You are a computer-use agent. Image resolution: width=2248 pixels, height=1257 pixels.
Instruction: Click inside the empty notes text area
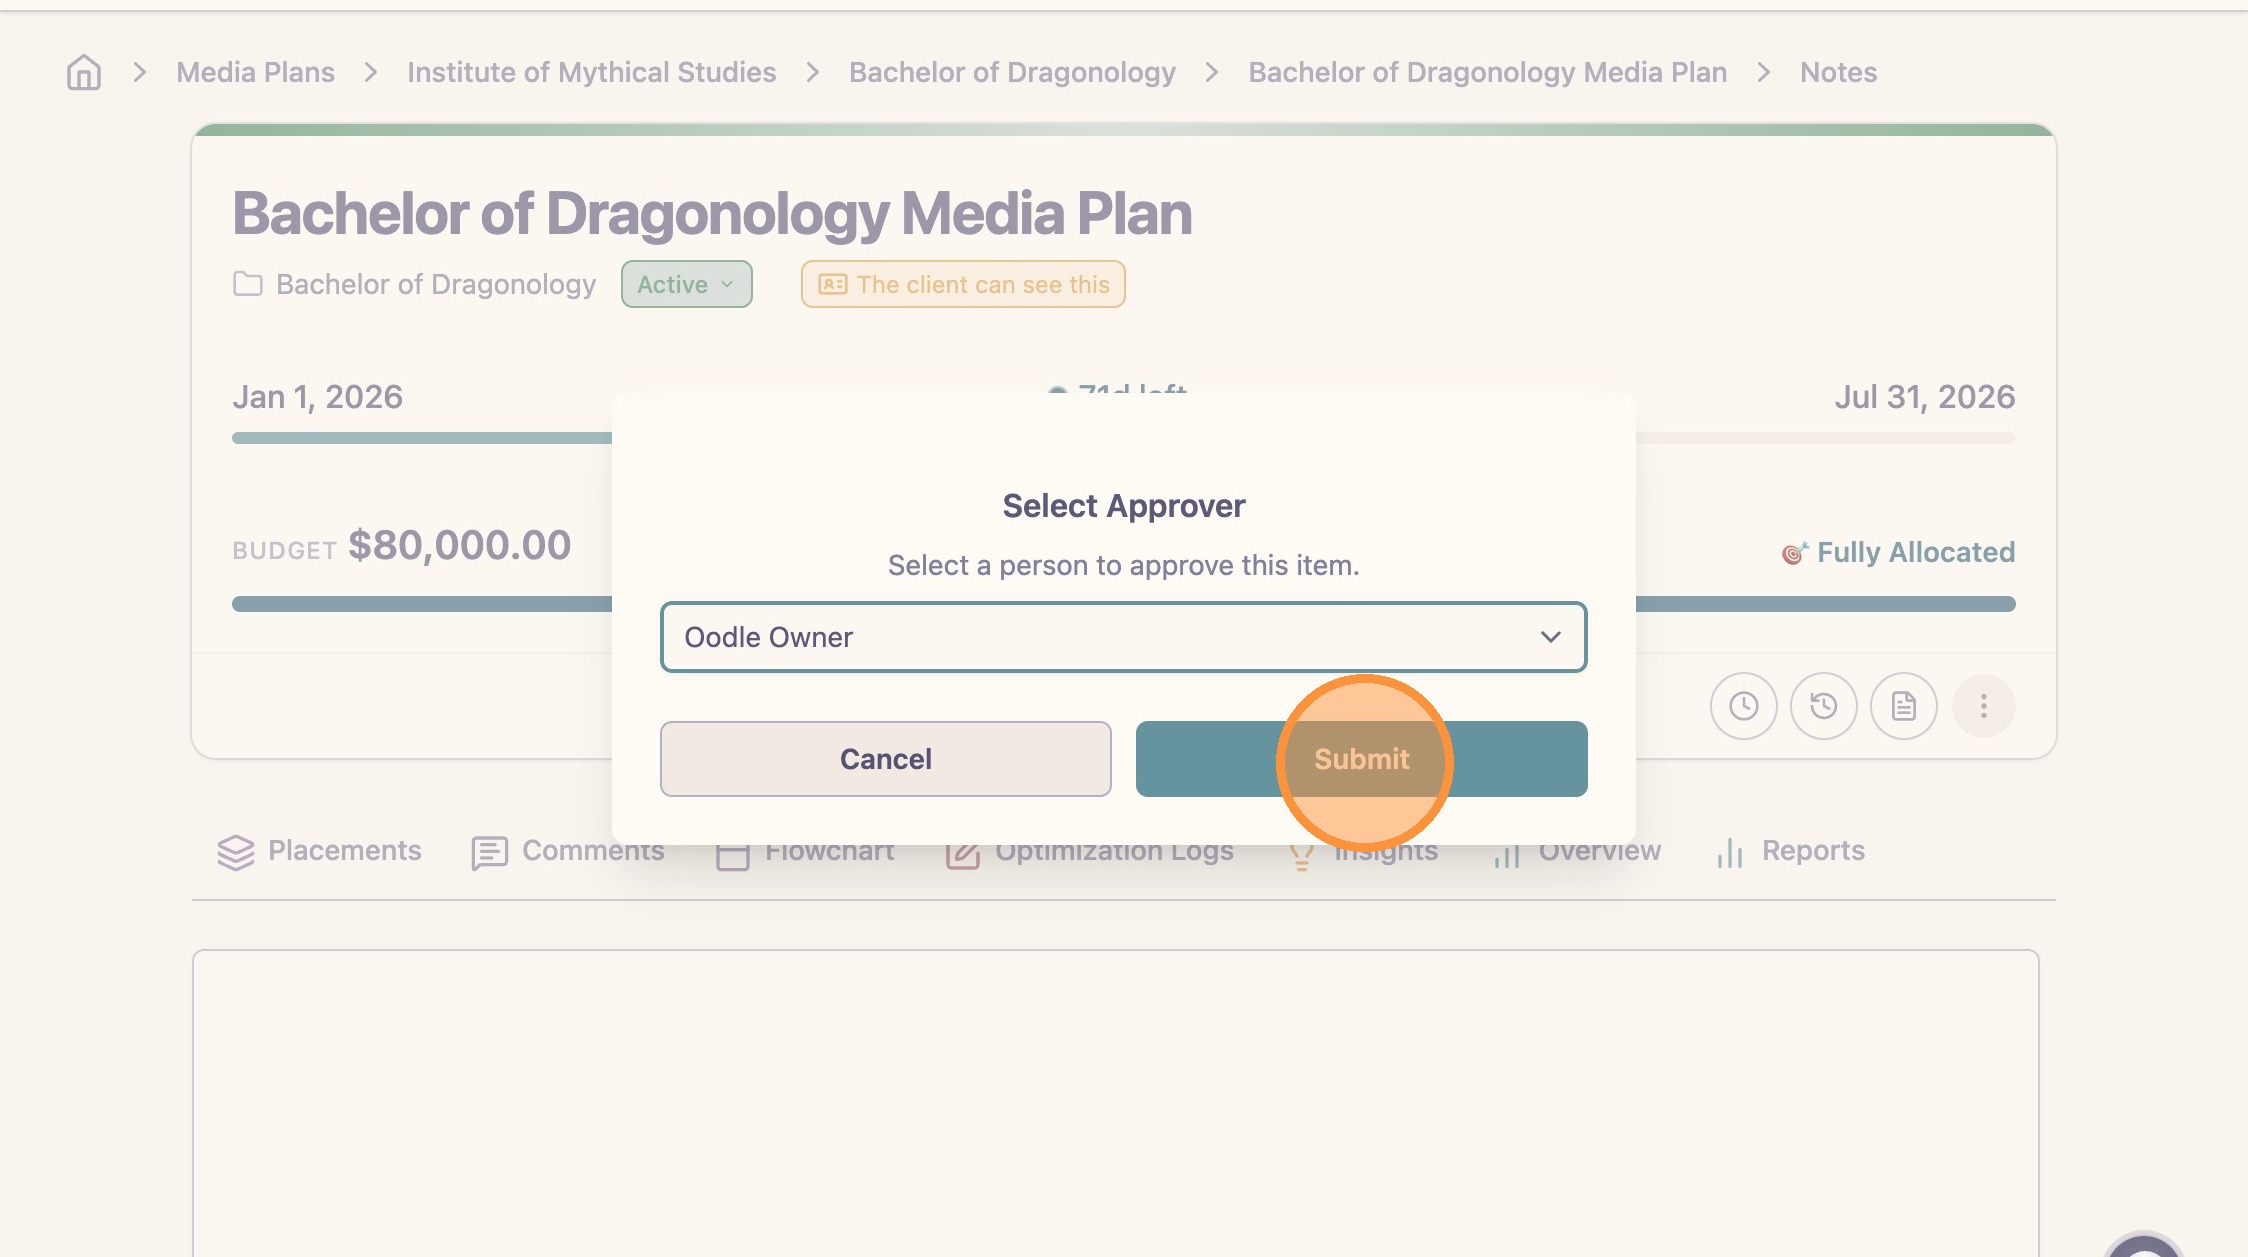pos(1115,1103)
